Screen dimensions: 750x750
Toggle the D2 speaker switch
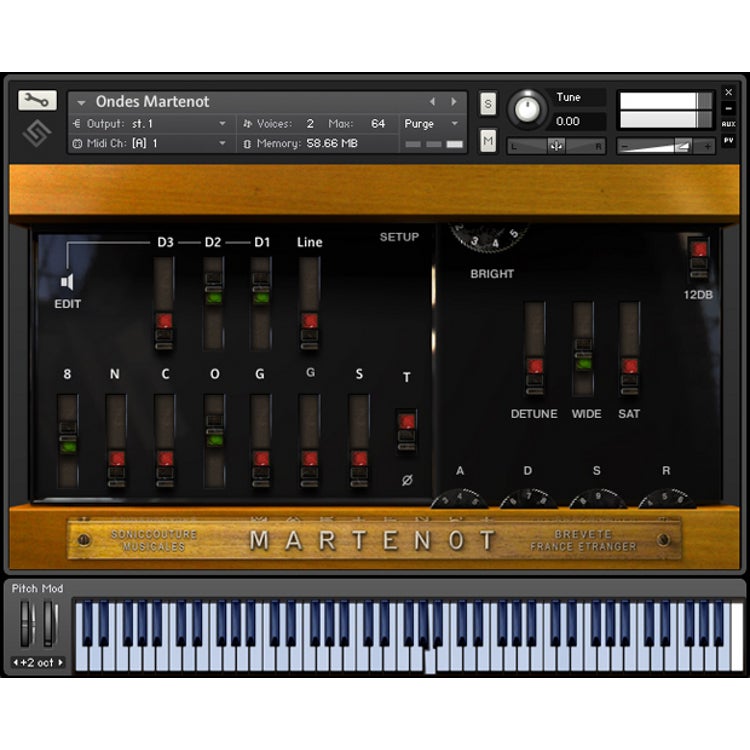pyautogui.click(x=213, y=304)
